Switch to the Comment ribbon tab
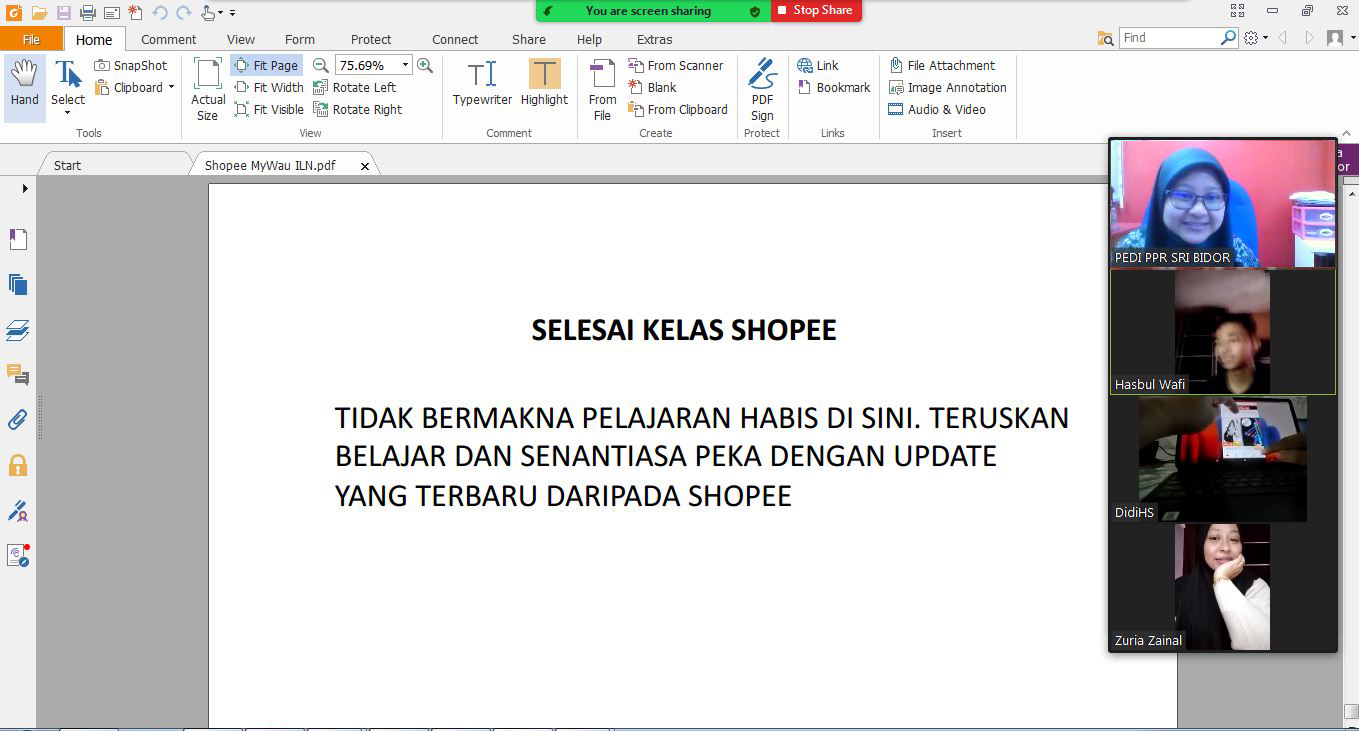 point(168,39)
